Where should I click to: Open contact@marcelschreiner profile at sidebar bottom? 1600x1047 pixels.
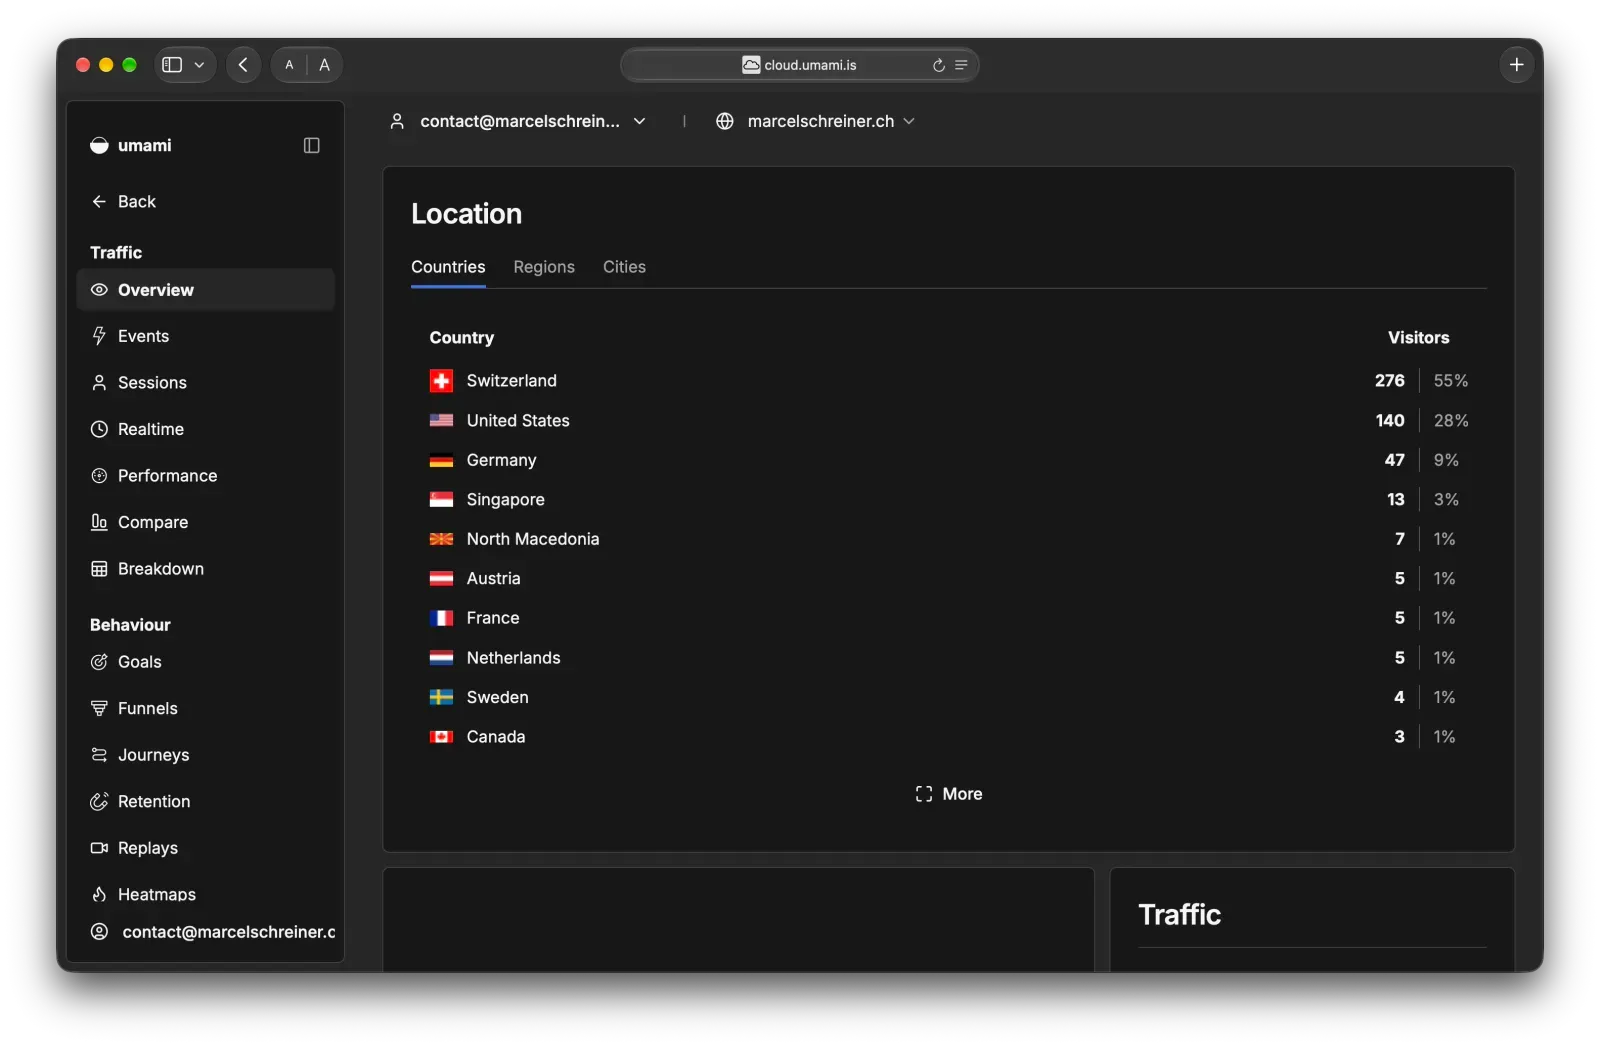coord(212,932)
